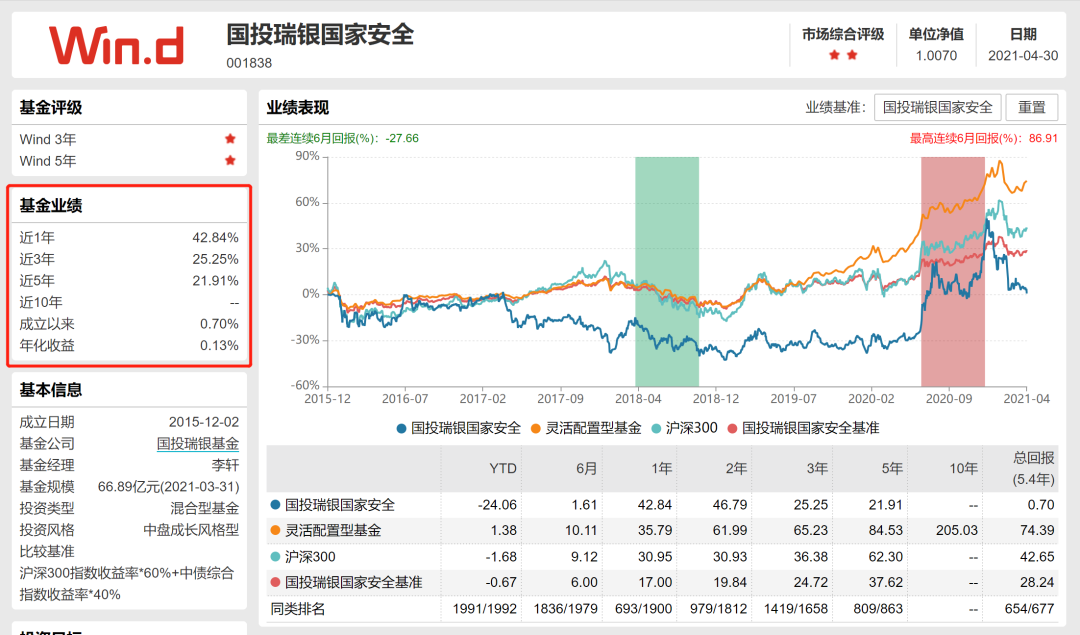Image resolution: width=1080 pixels, height=635 pixels.
Task: Click date value 2021-04-30
Action: [1023, 56]
